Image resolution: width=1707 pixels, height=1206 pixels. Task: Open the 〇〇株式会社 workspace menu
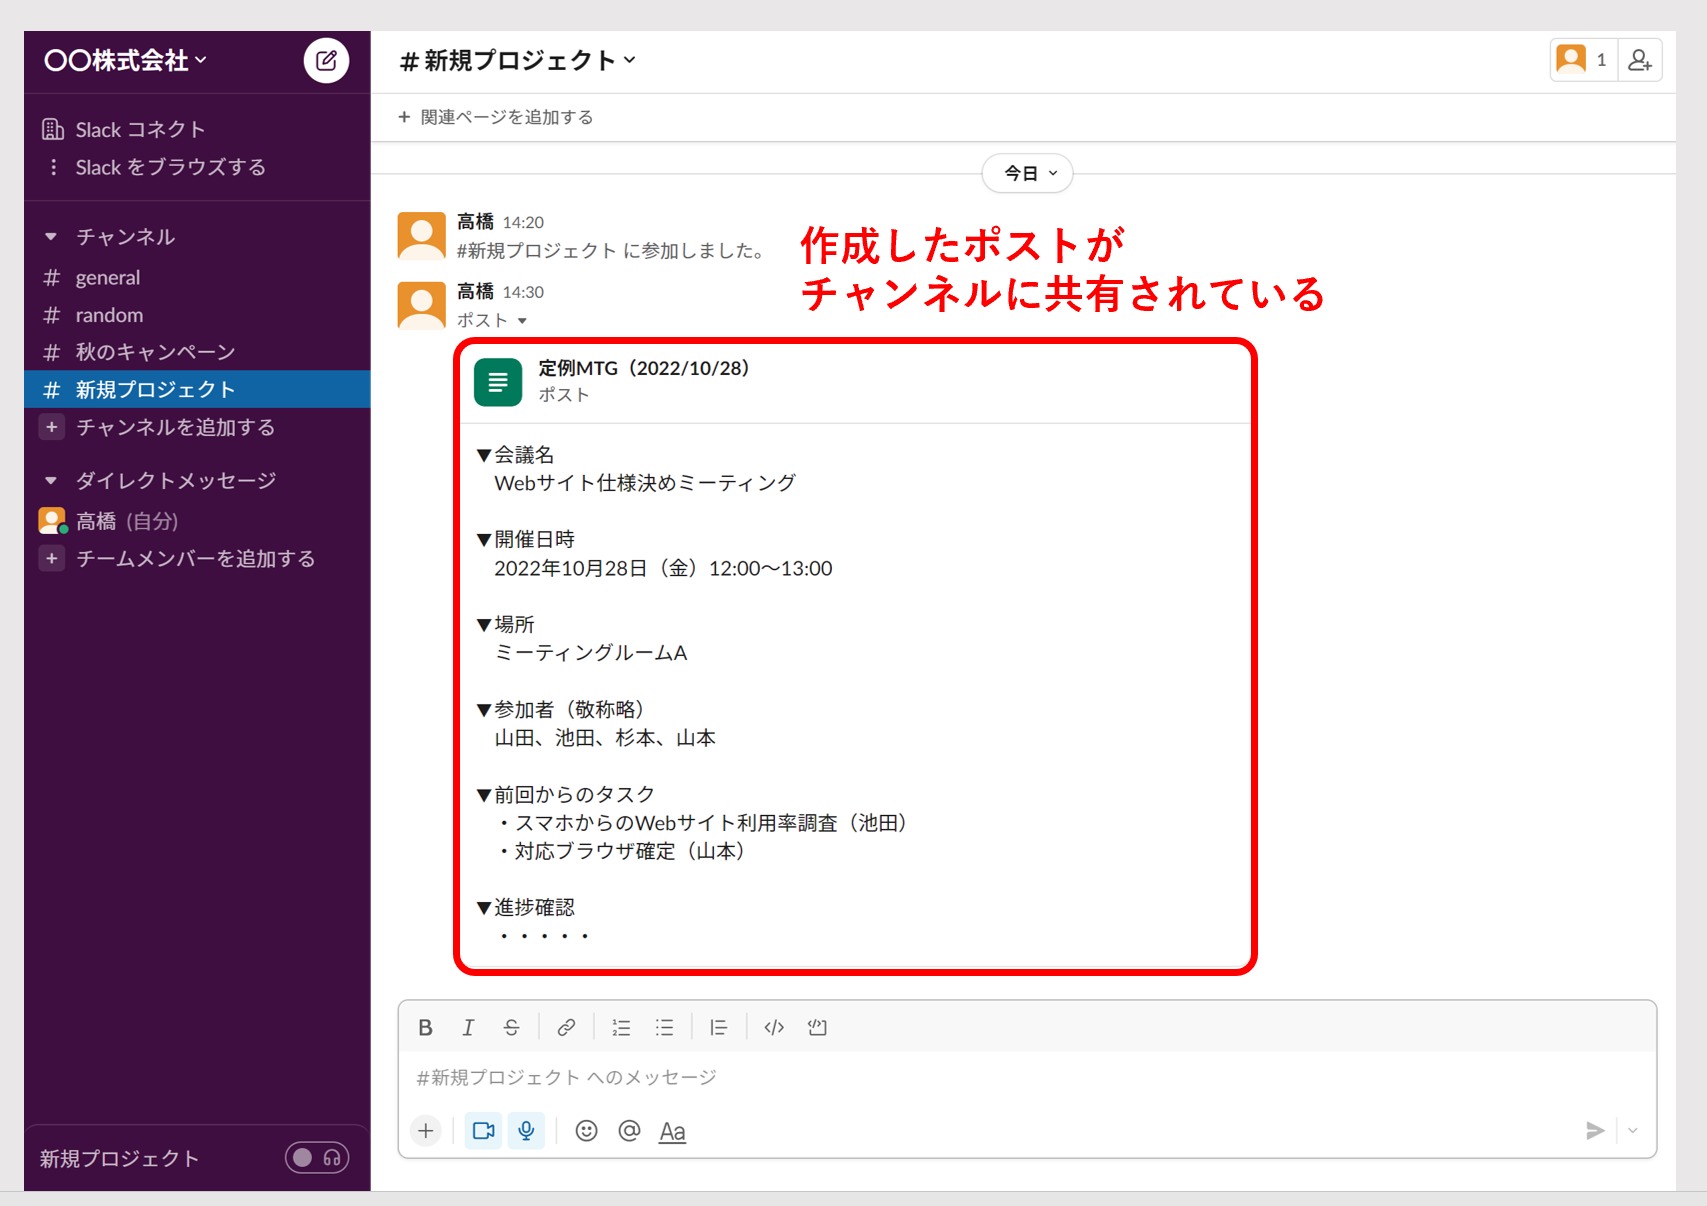124,60
